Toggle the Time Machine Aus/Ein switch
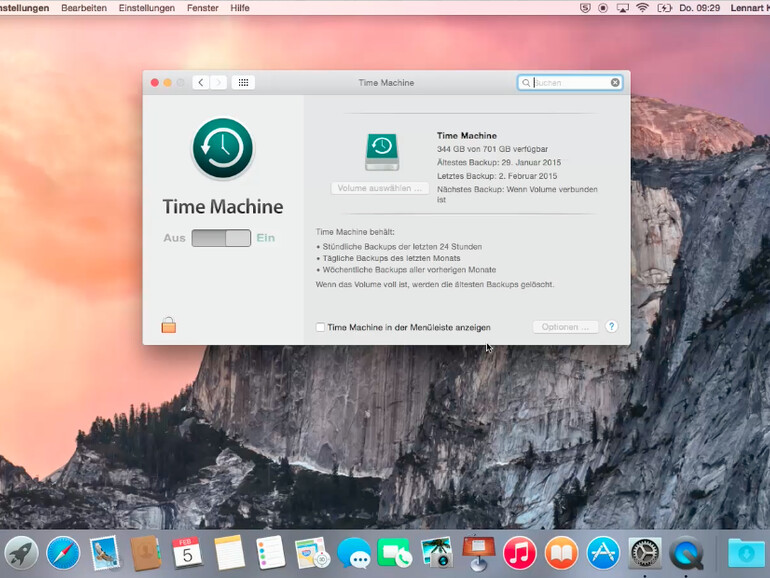 [221, 238]
